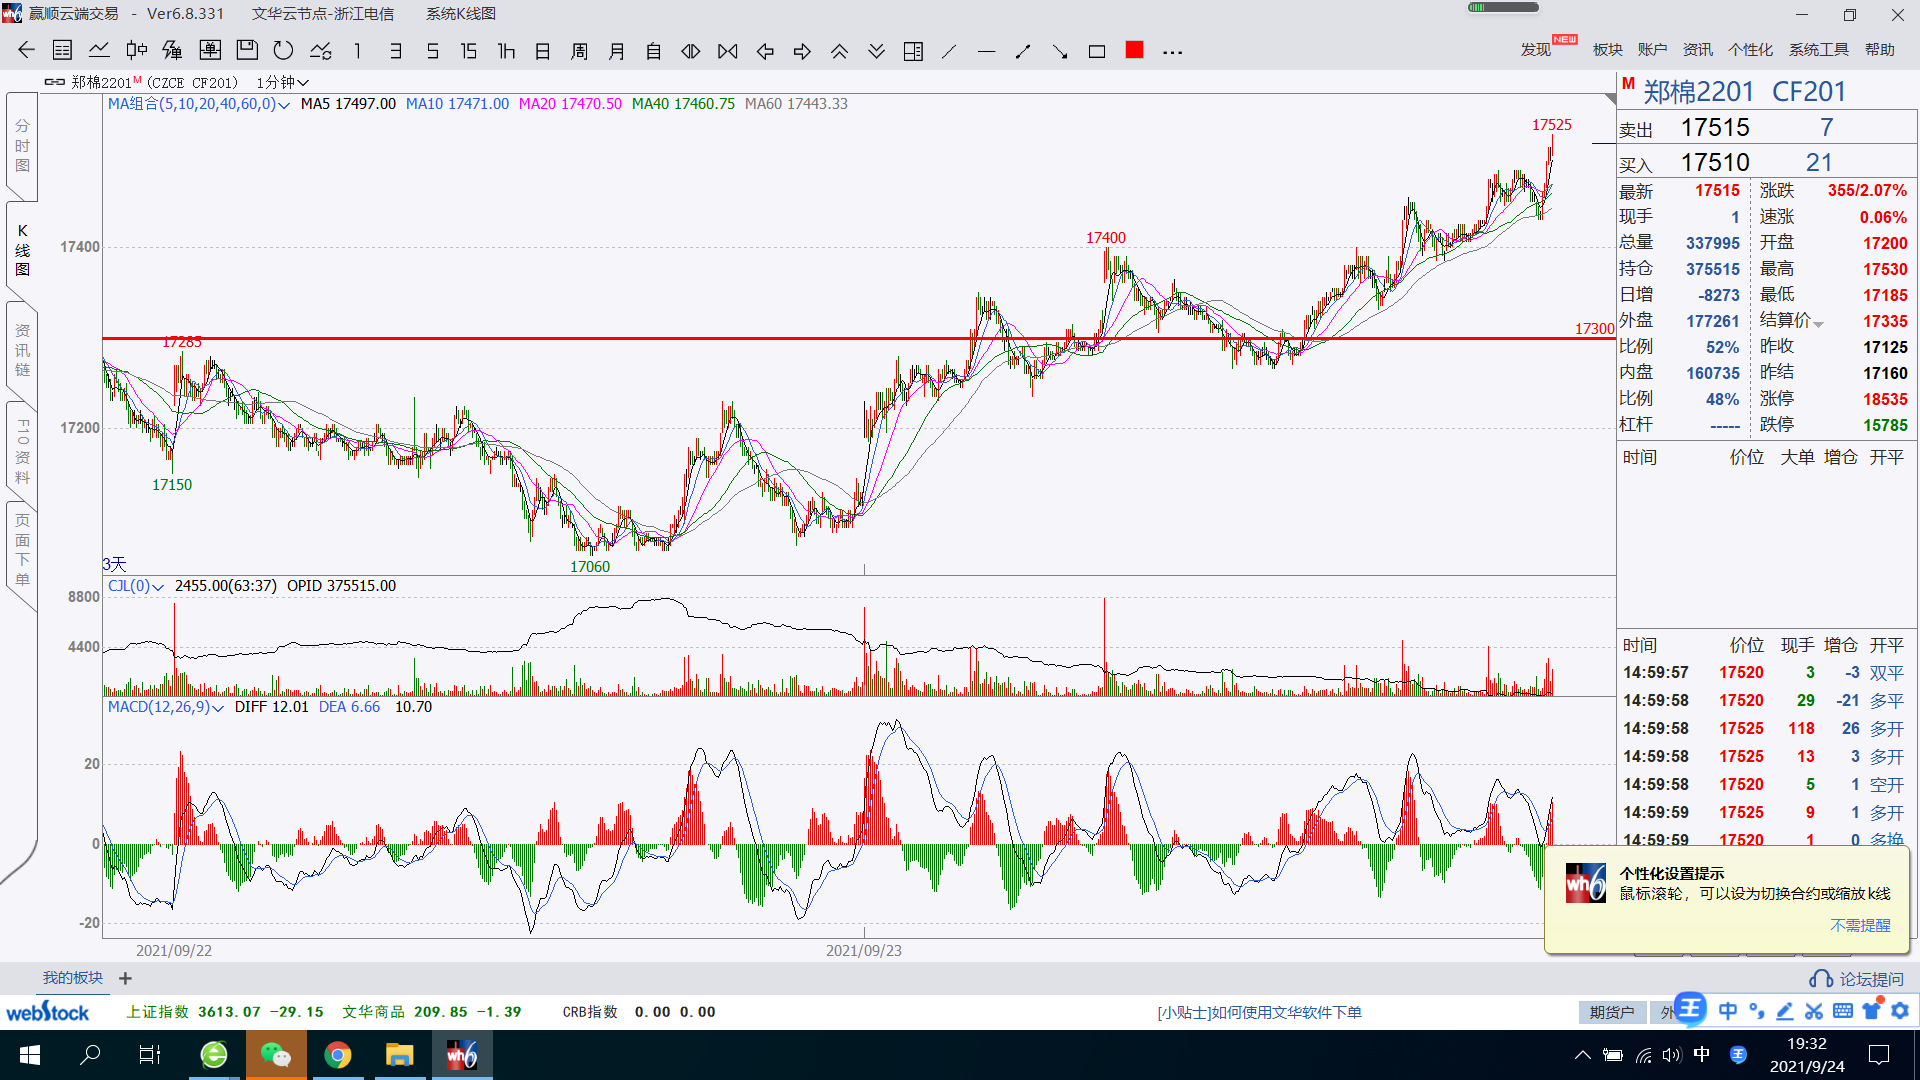Click the 不需提醒 link in popup
1920x1080 pixels.
pyautogui.click(x=1860, y=925)
